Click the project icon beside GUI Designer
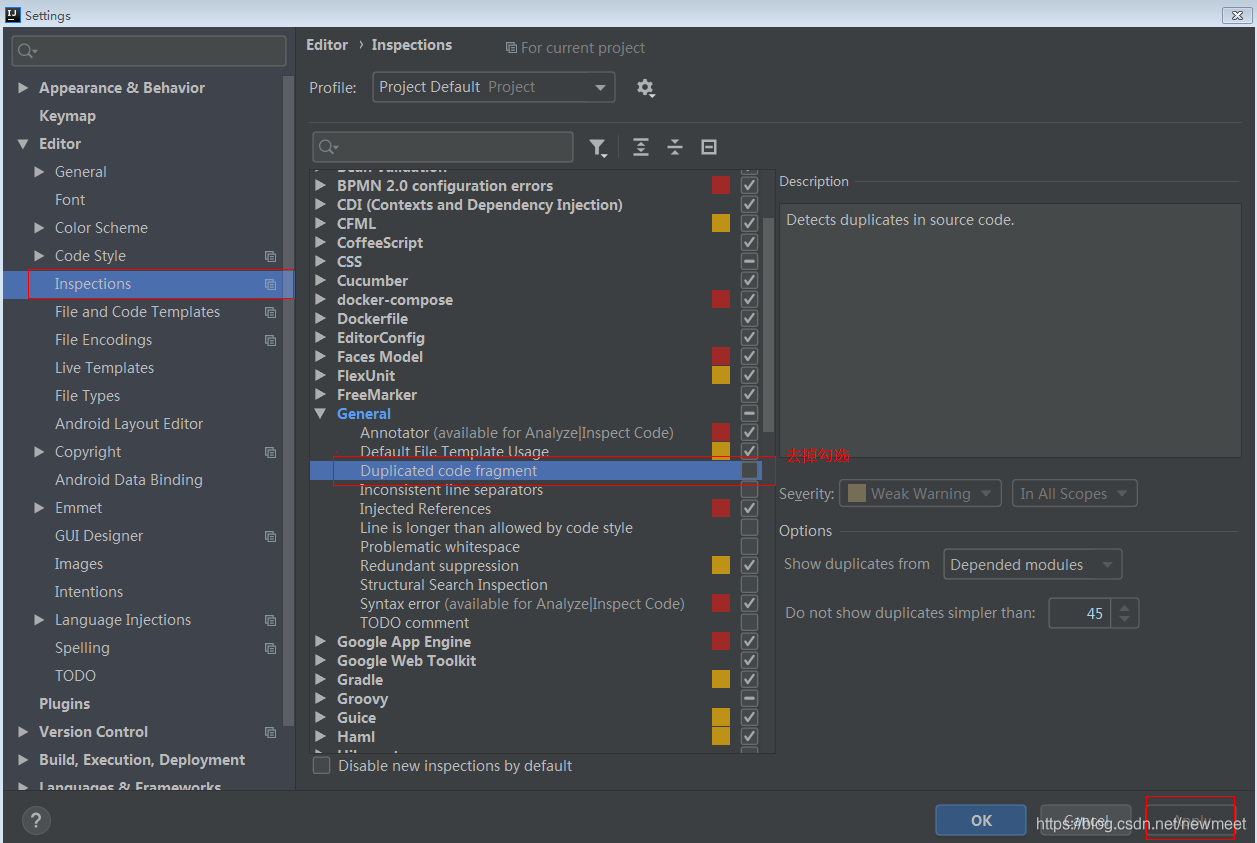 click(270, 536)
